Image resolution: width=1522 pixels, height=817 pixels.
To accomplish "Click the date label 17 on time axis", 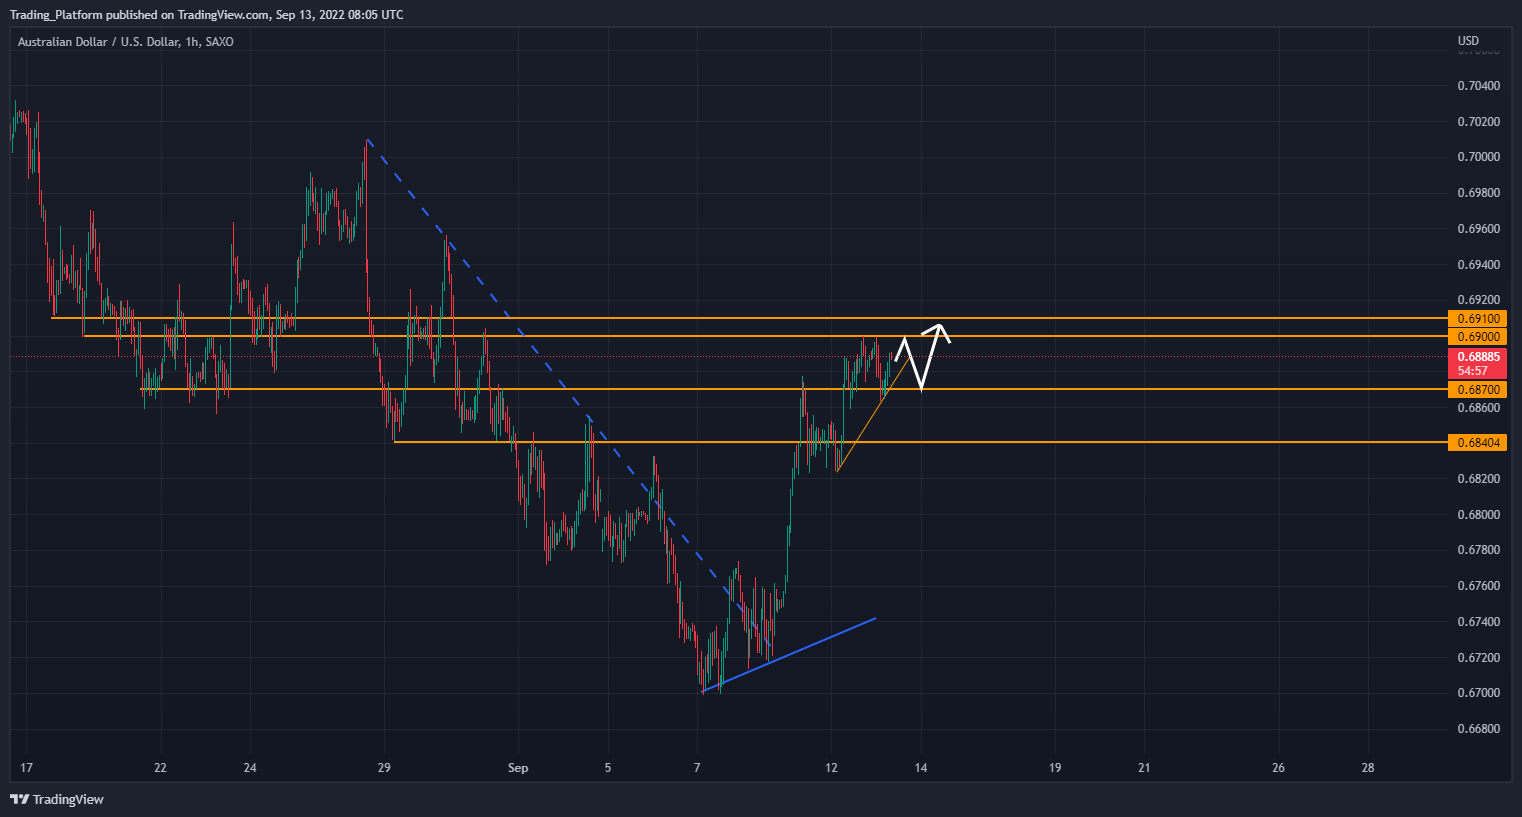I will point(26,768).
